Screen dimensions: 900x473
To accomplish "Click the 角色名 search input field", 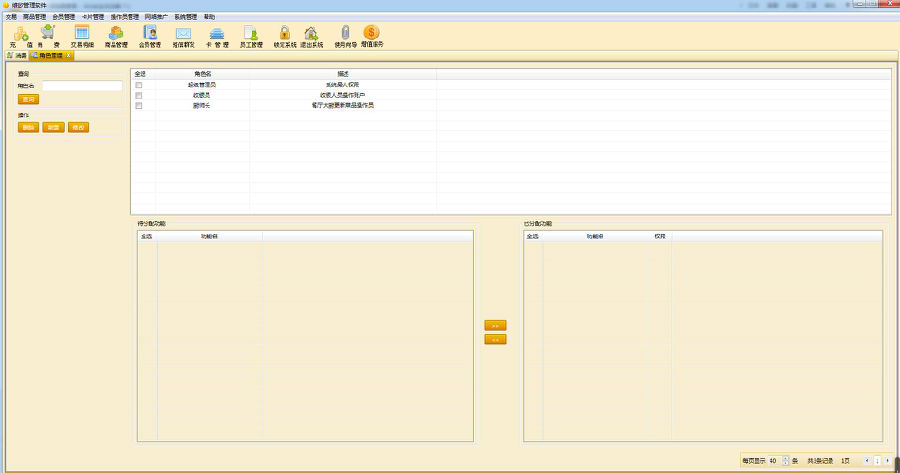I will click(82, 86).
